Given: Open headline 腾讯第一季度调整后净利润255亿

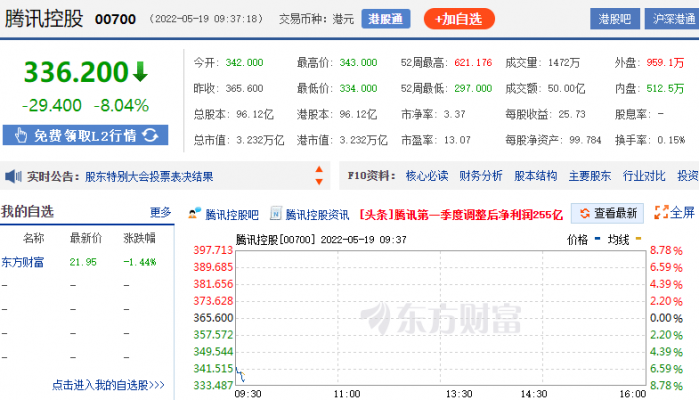Looking at the screenshot, I should coord(461,213).
